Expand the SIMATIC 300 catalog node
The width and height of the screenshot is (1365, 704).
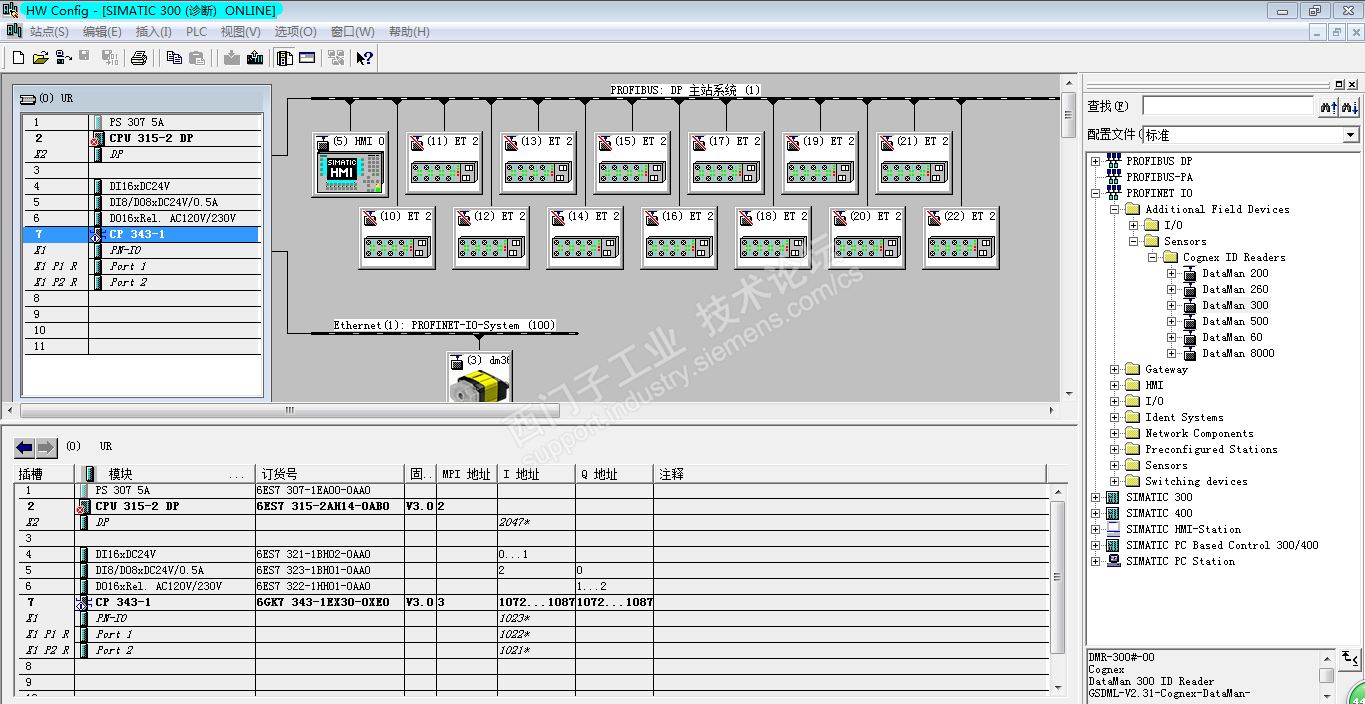pyautogui.click(x=1096, y=497)
